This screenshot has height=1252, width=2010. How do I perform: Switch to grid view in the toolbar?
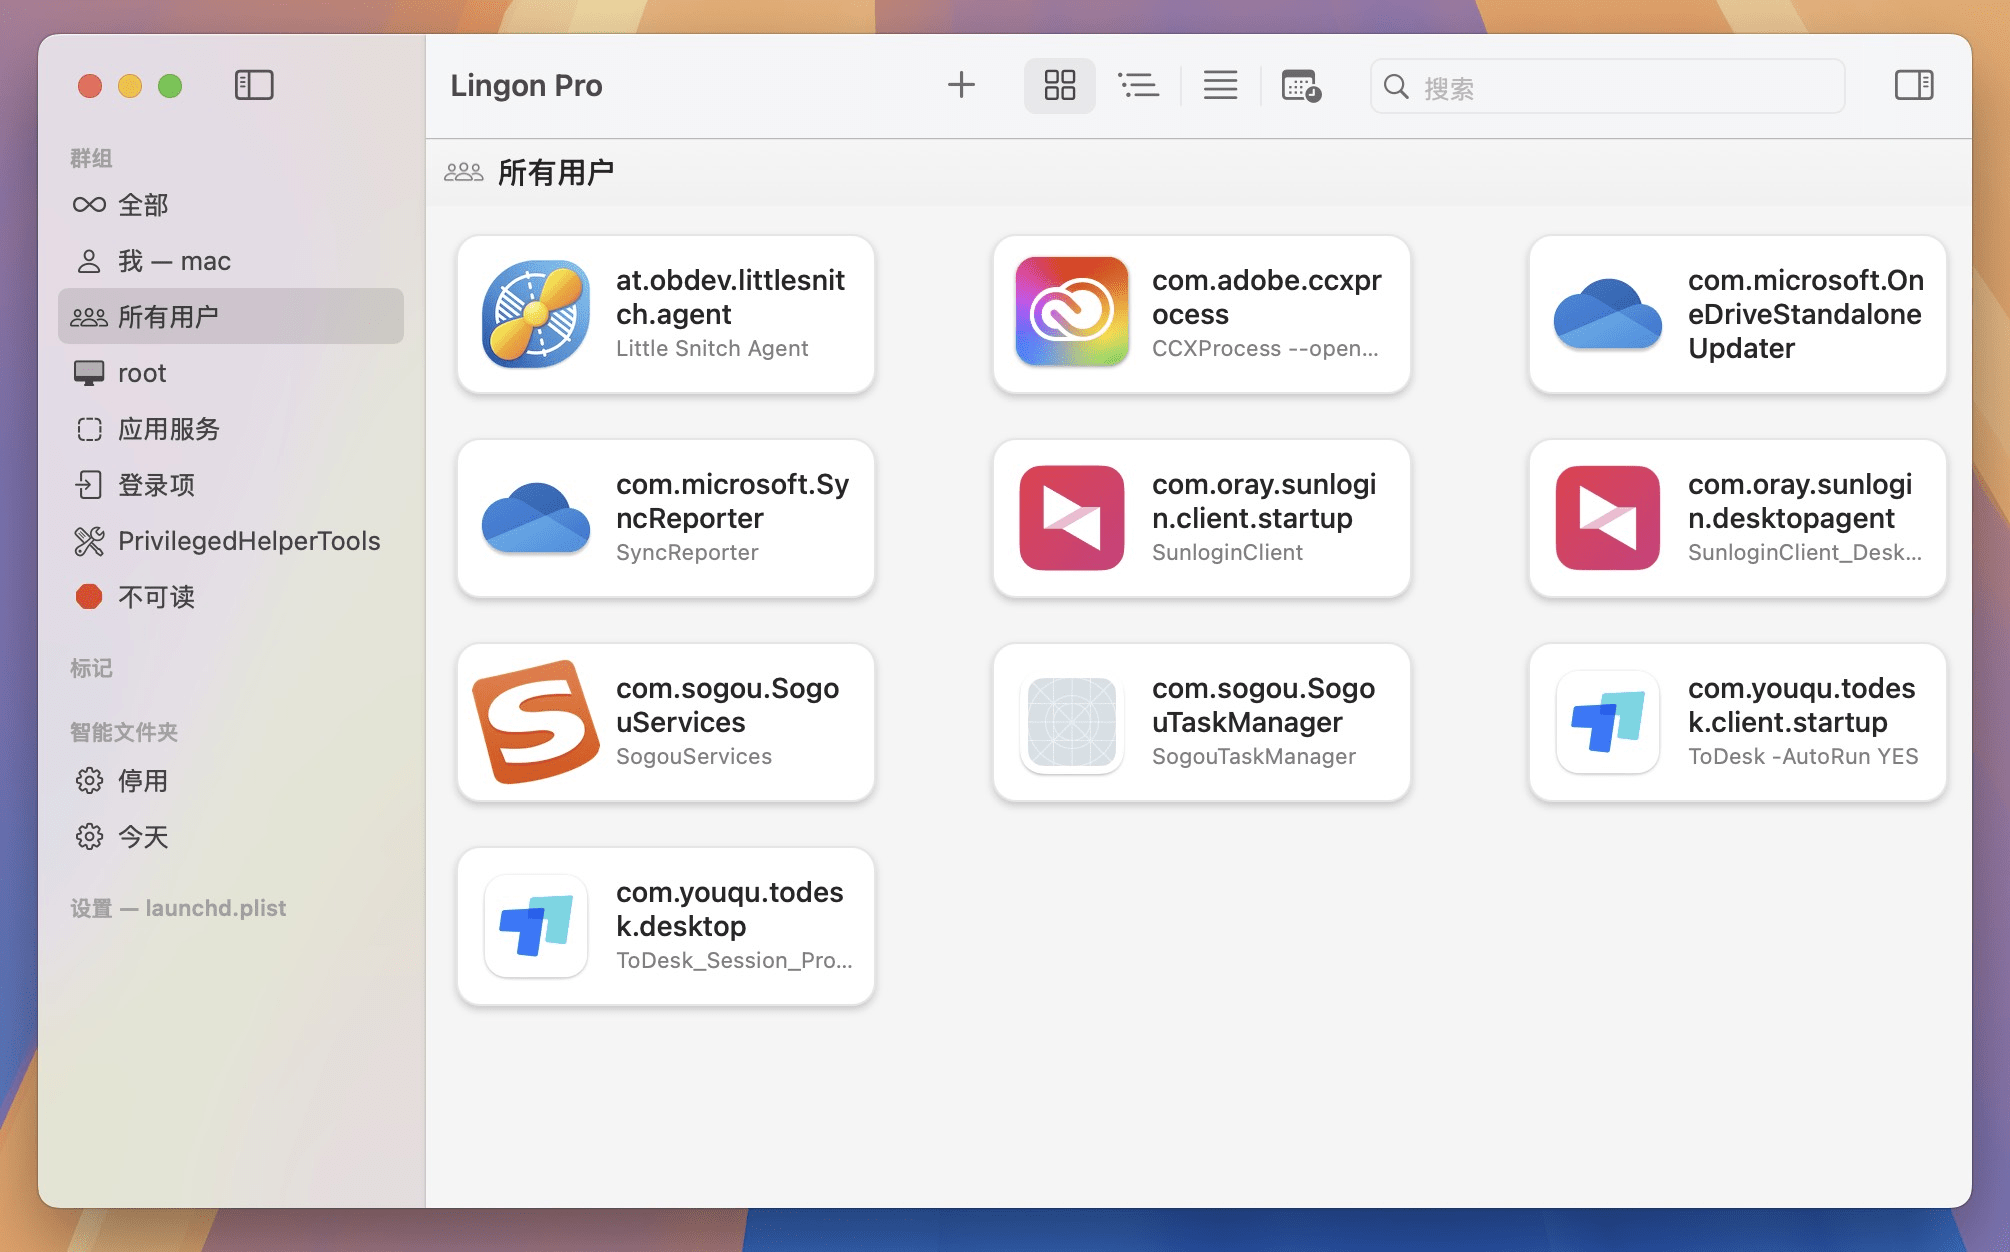coord(1059,85)
